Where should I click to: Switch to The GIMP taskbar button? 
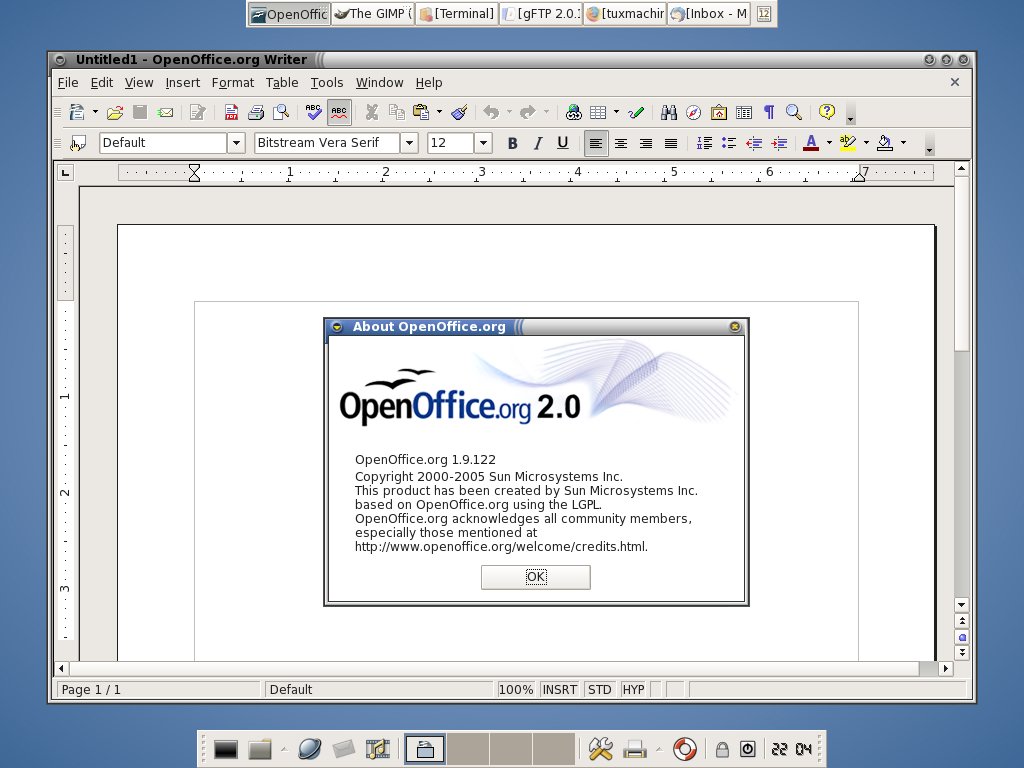373,14
